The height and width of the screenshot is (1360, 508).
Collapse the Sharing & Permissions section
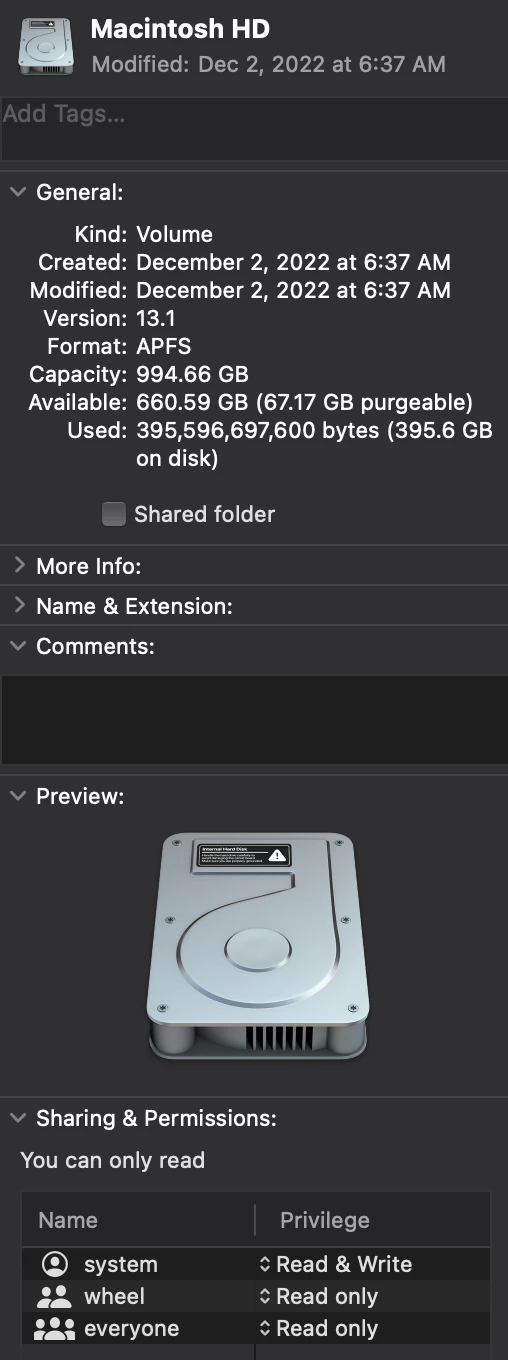pyautogui.click(x=18, y=1118)
